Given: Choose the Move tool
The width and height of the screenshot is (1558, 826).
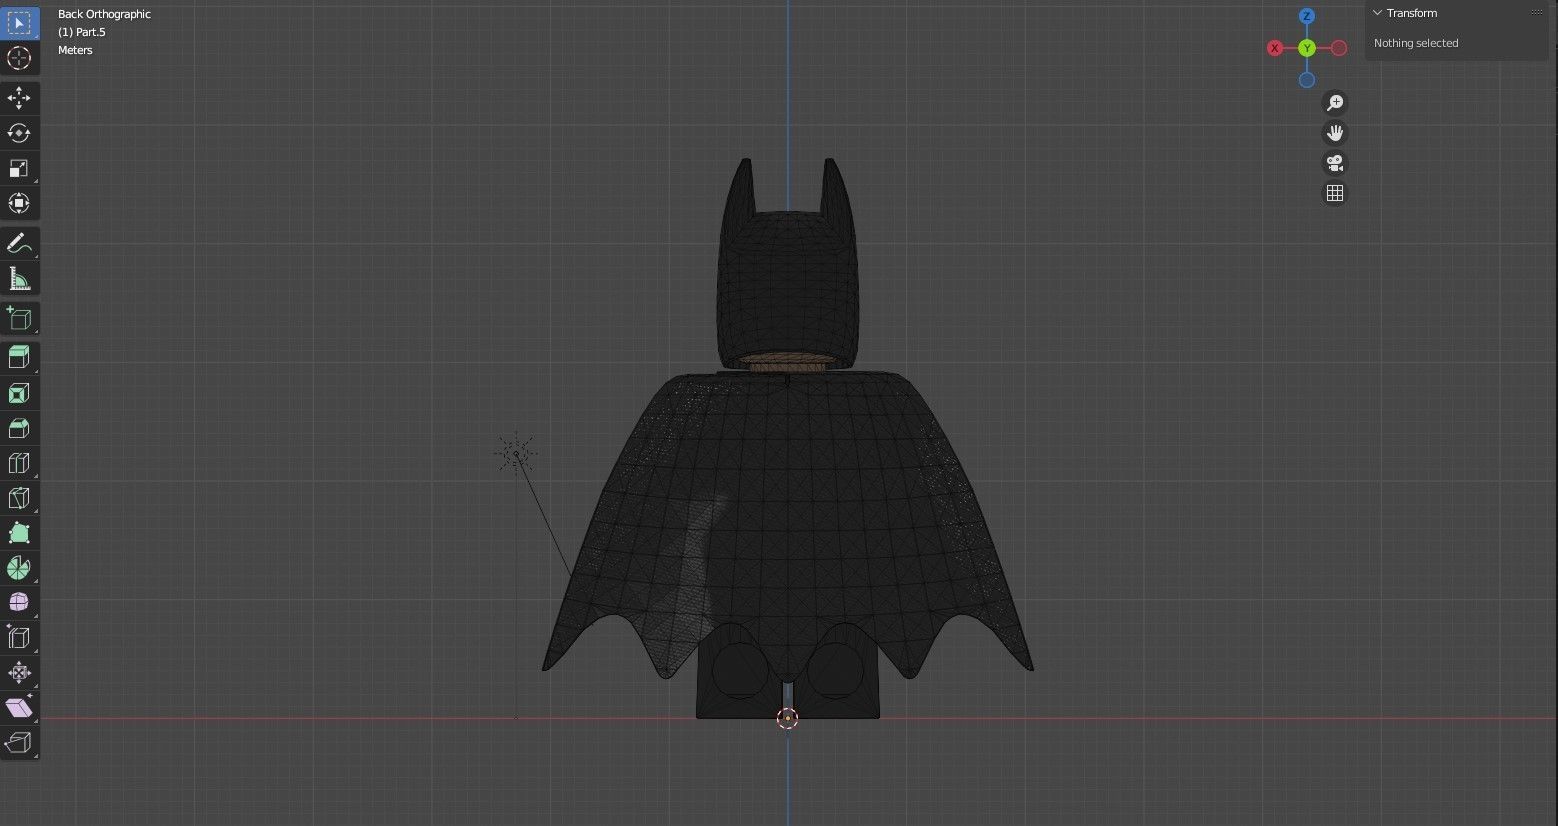Looking at the screenshot, I should (19, 98).
